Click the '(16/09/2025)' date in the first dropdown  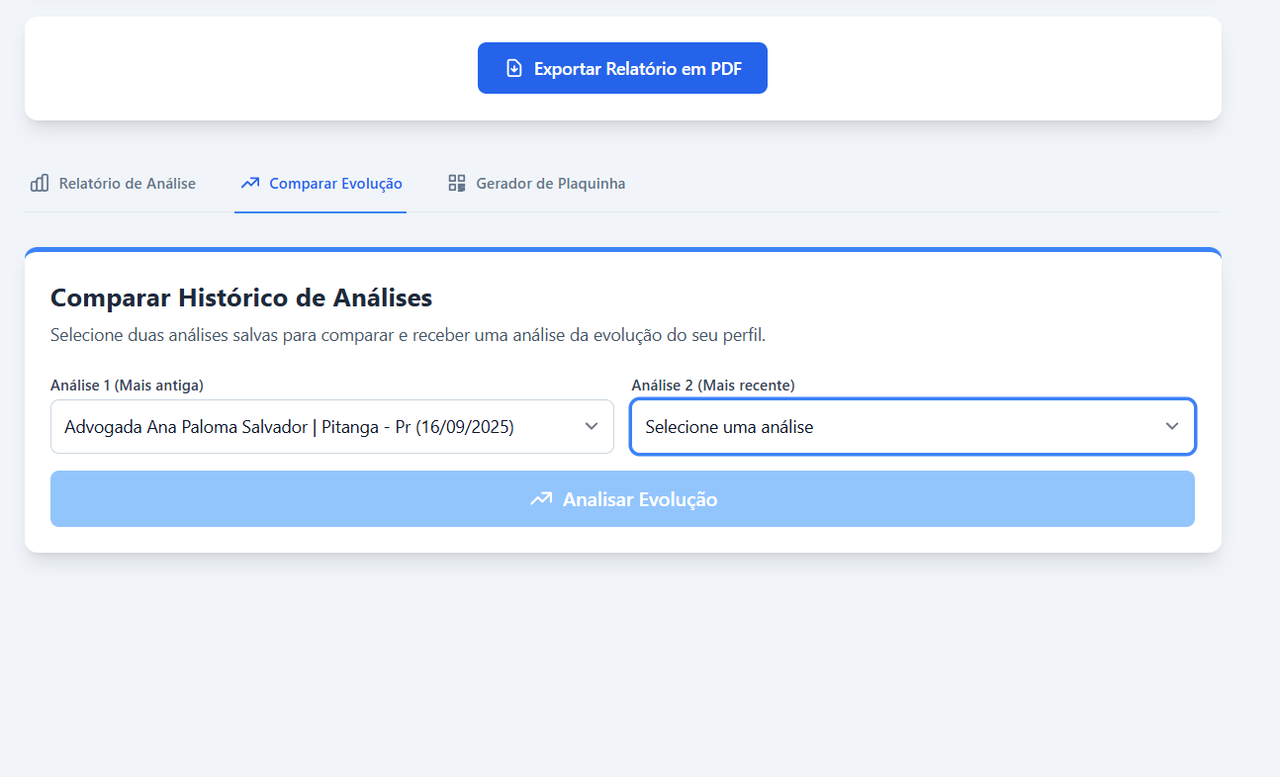pyautogui.click(x=465, y=427)
